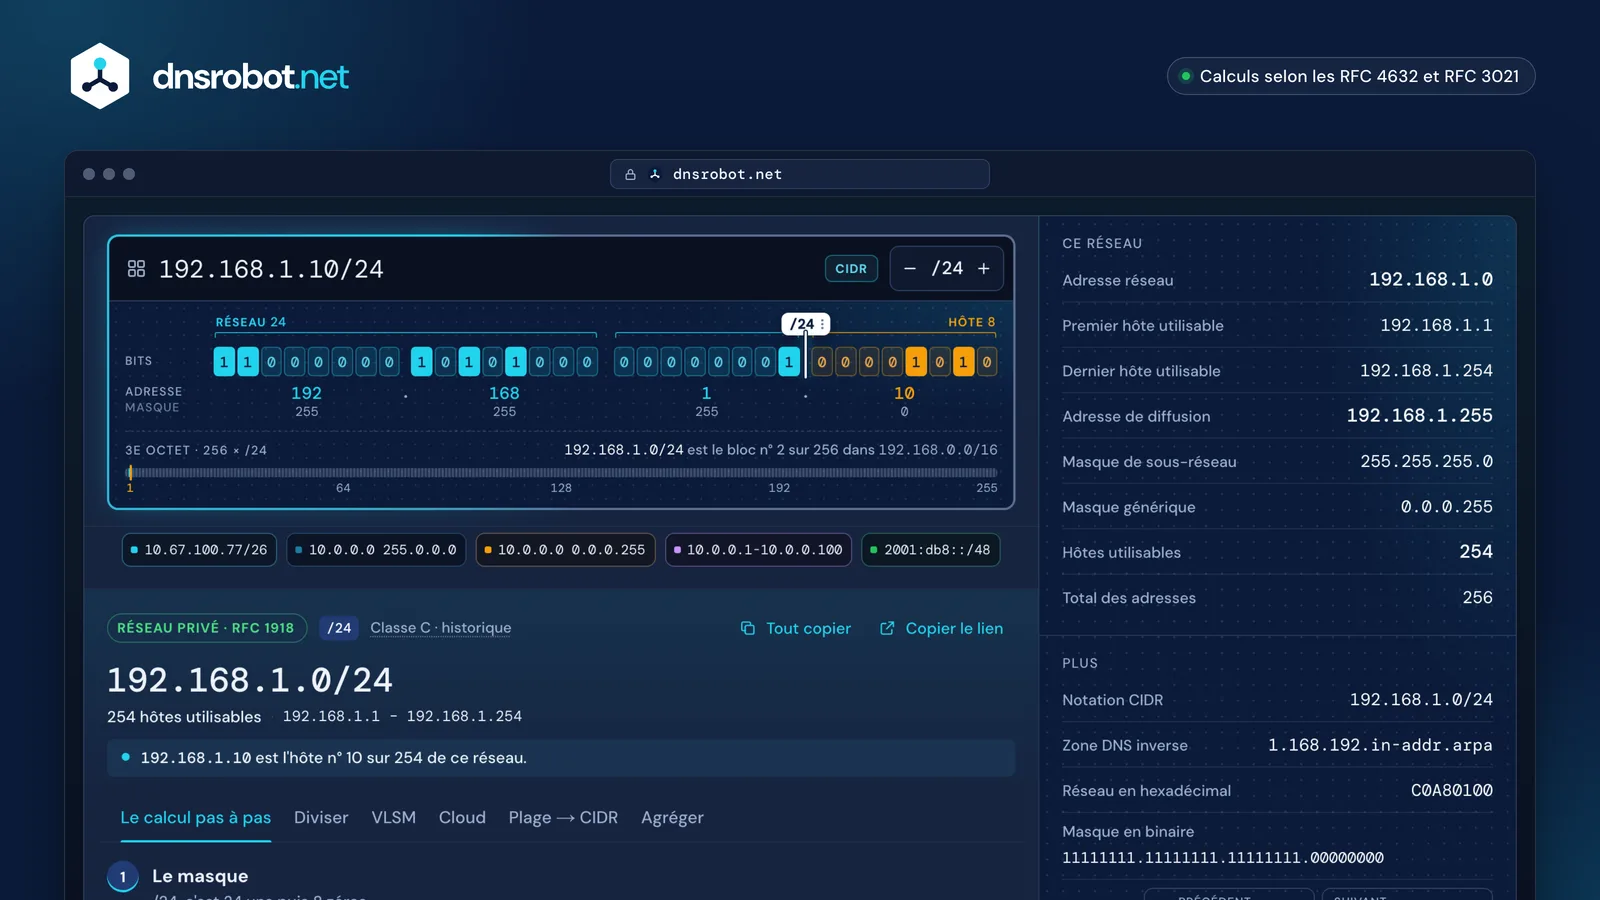Image resolution: width=1600 pixels, height=900 pixels.
Task: Increase prefix length with the plus button
Action: point(984,269)
